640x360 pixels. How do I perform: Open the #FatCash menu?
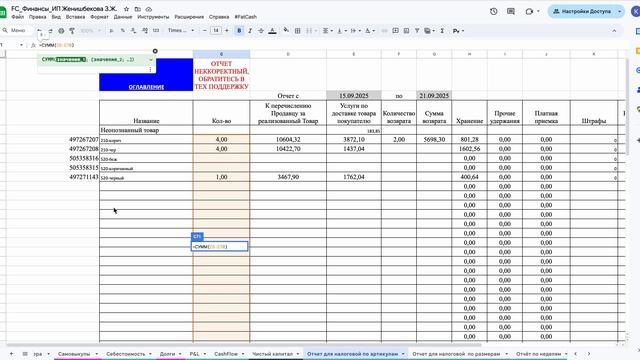click(x=246, y=17)
